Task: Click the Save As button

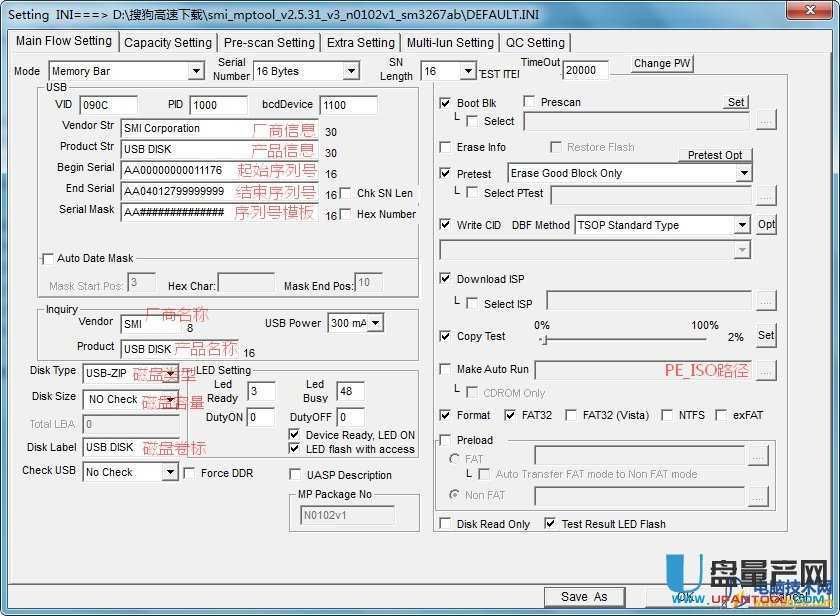Action: point(584,597)
